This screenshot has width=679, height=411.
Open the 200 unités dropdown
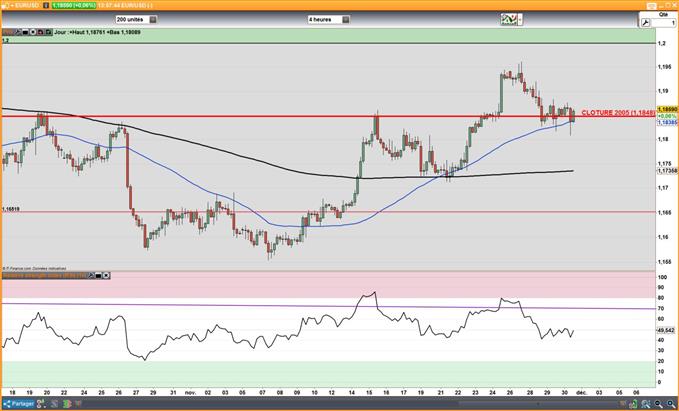click(x=136, y=19)
